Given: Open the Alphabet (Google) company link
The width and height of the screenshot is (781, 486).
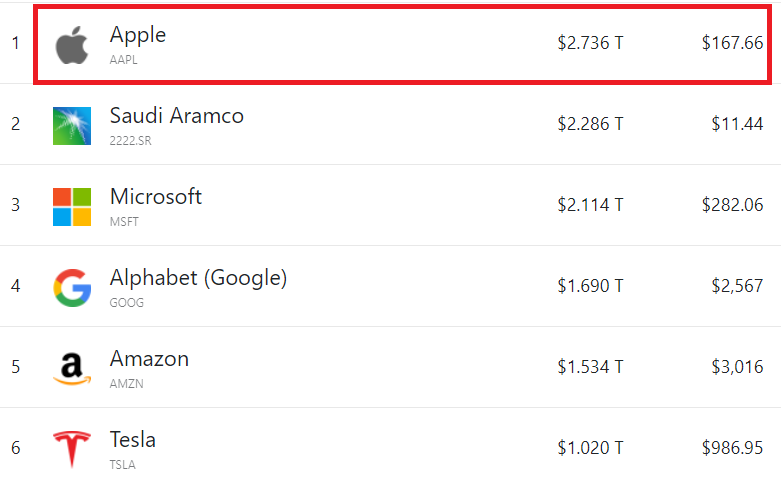Looking at the screenshot, I should click(x=198, y=277).
